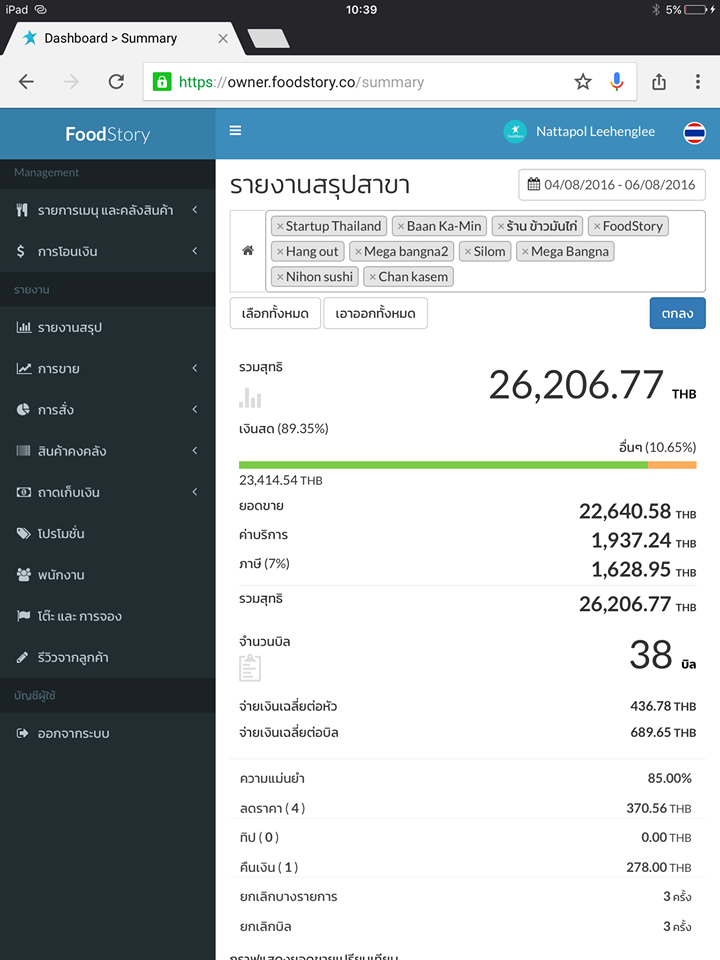The image size is (720, 960).
Task: Remove the Startup Thailand branch tag
Action: [x=280, y=227]
